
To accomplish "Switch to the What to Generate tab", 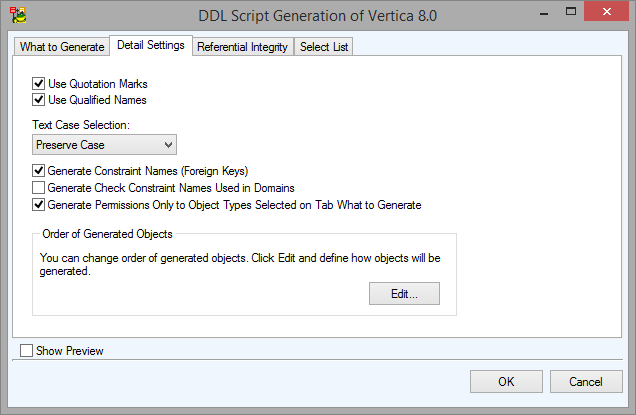I will [x=61, y=47].
